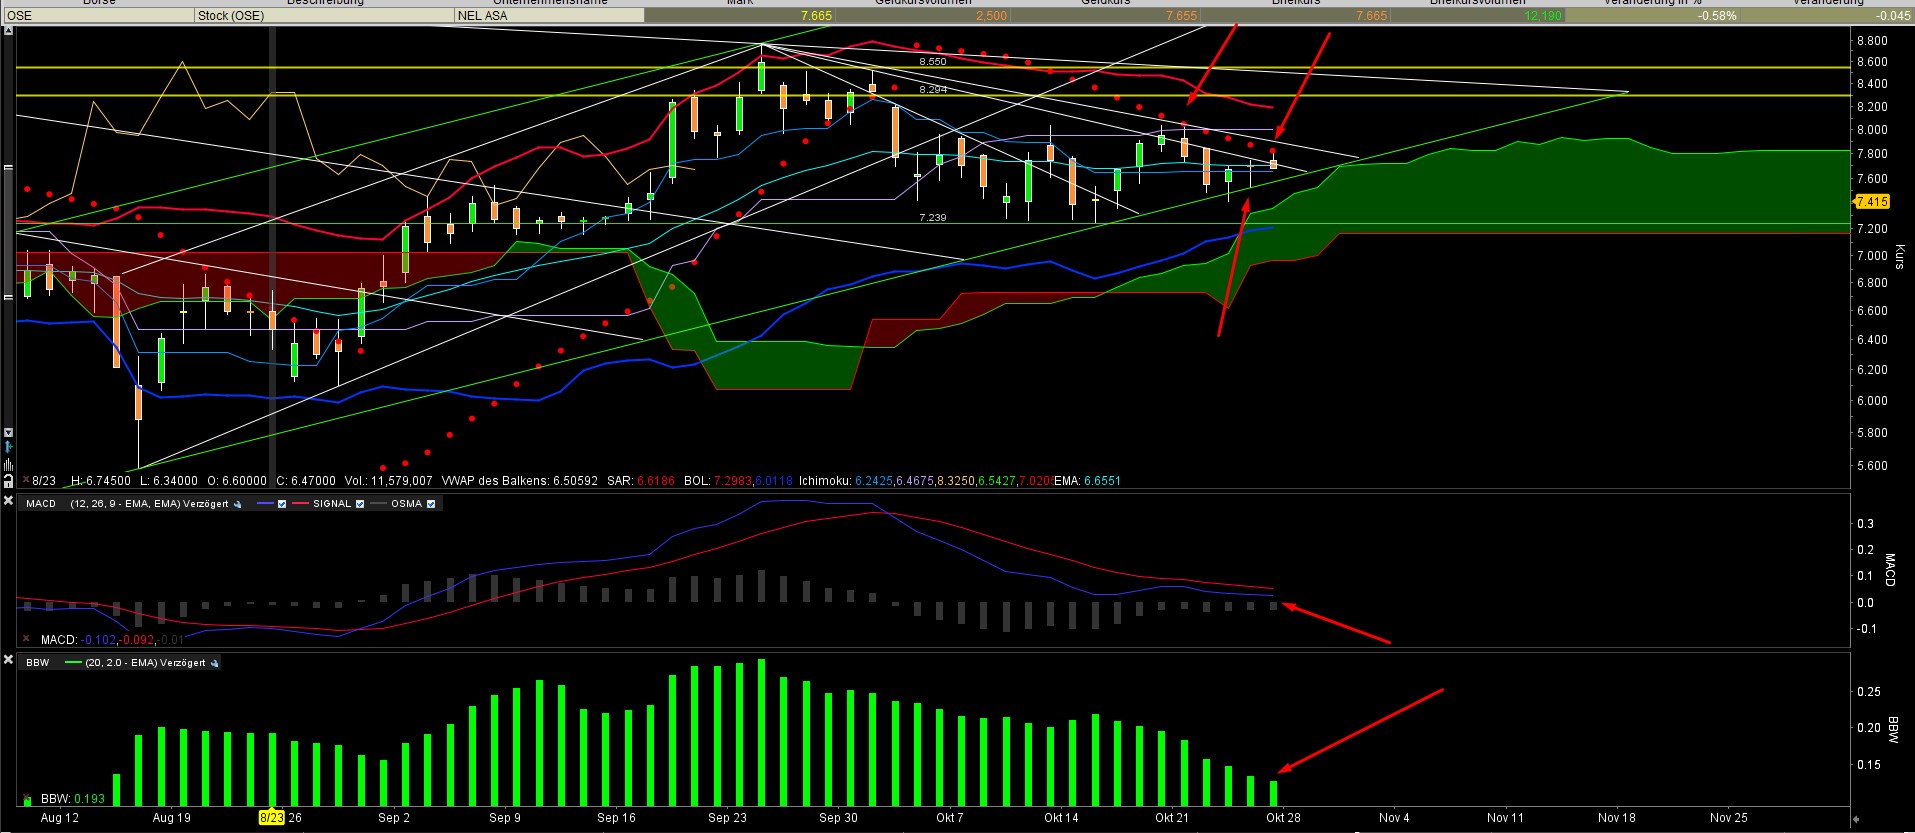This screenshot has height=833, width=1915.
Task: Click the green BBW line color swatch
Action: point(73,663)
